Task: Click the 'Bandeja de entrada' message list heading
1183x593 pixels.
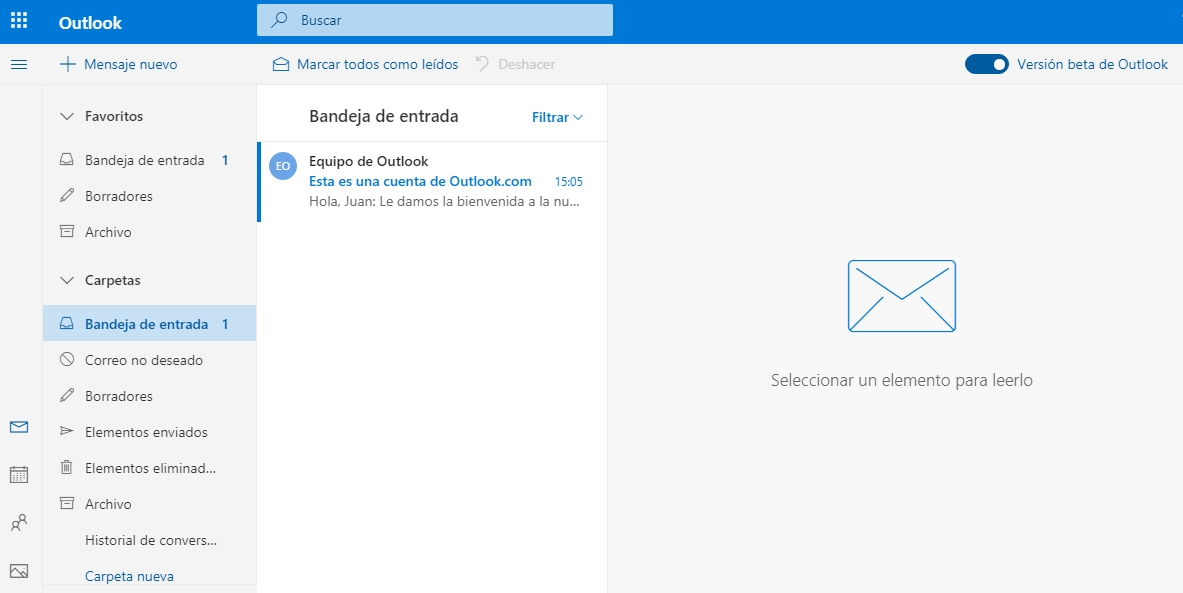Action: (383, 116)
